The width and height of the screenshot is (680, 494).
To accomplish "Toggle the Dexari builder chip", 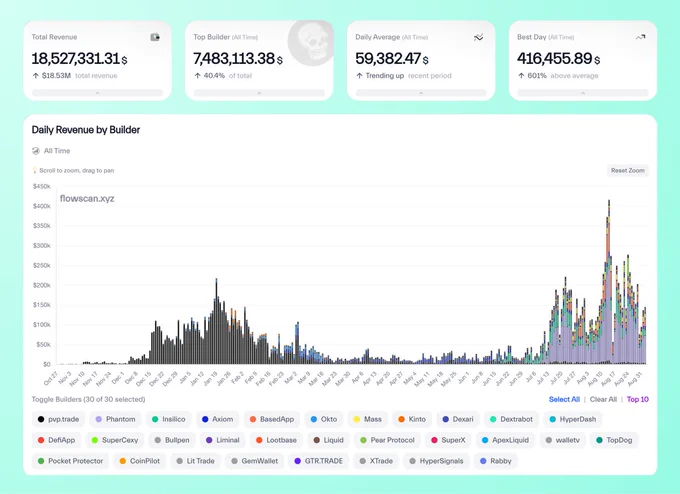I will click(458, 419).
